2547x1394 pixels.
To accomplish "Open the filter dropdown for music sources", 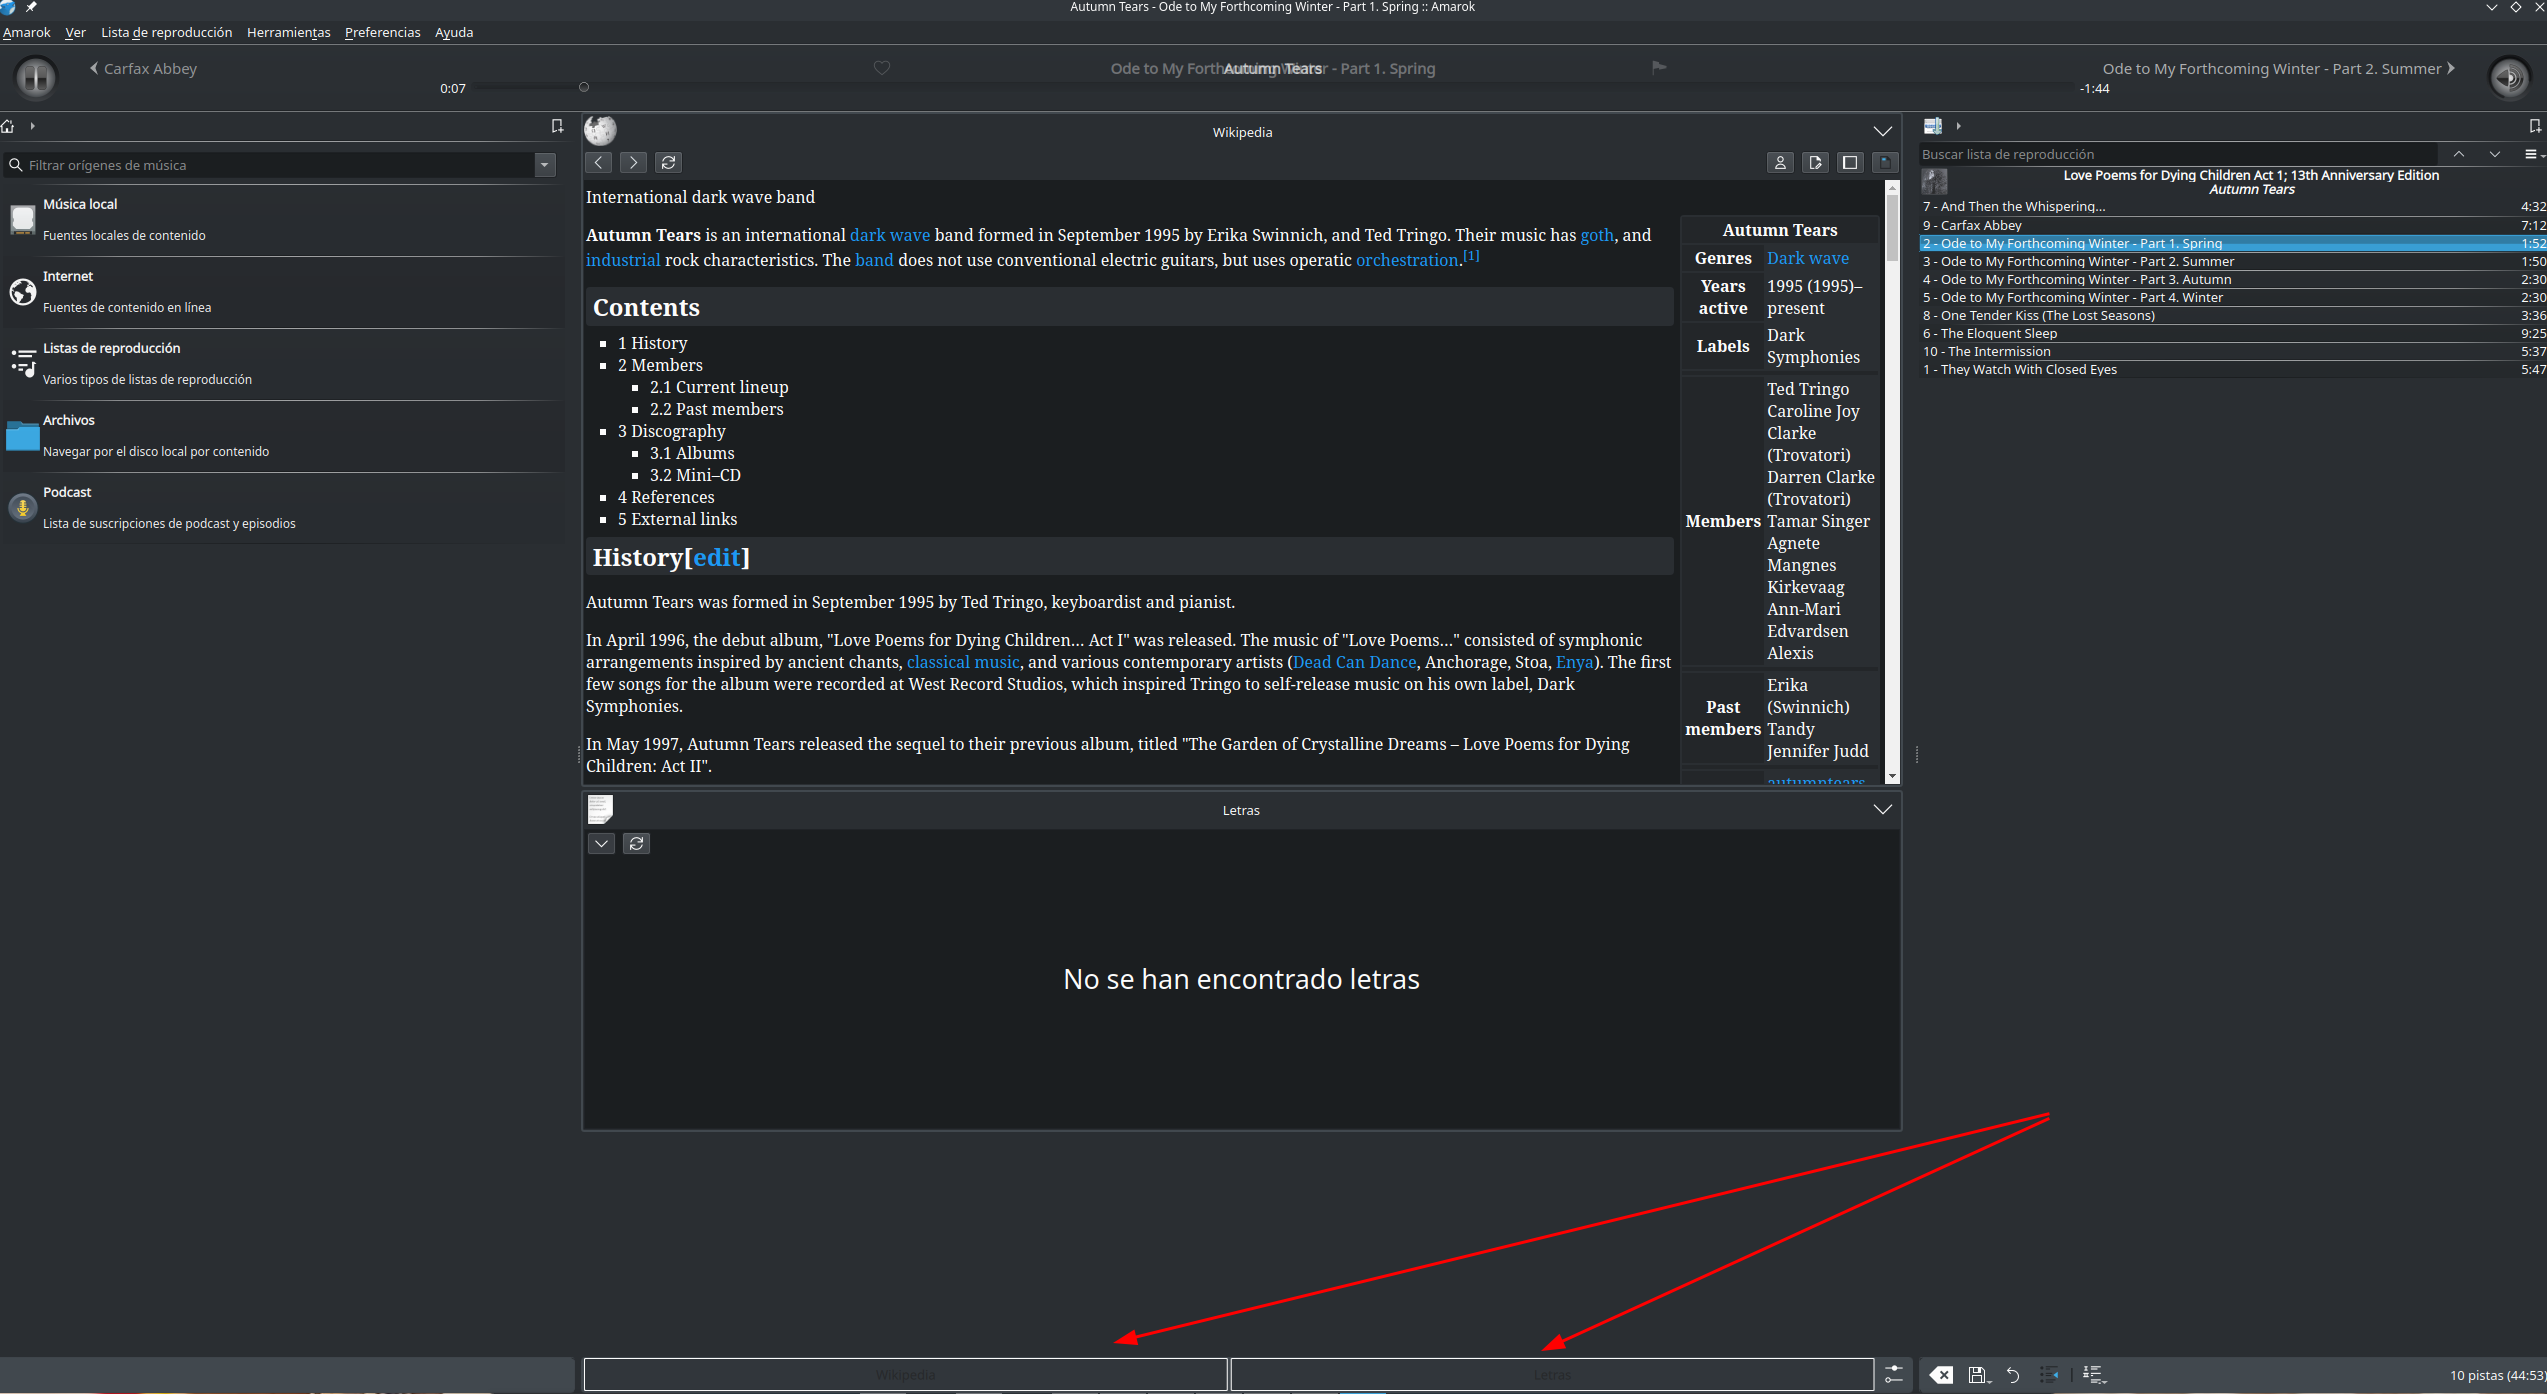I will tap(545, 165).
